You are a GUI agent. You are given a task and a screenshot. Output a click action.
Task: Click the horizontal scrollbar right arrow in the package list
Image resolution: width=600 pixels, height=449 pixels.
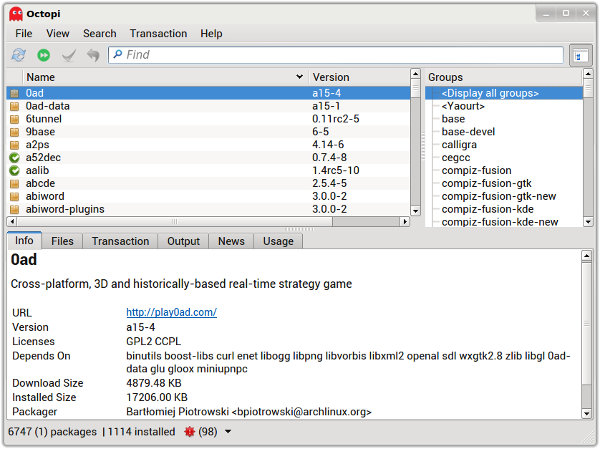pos(405,222)
